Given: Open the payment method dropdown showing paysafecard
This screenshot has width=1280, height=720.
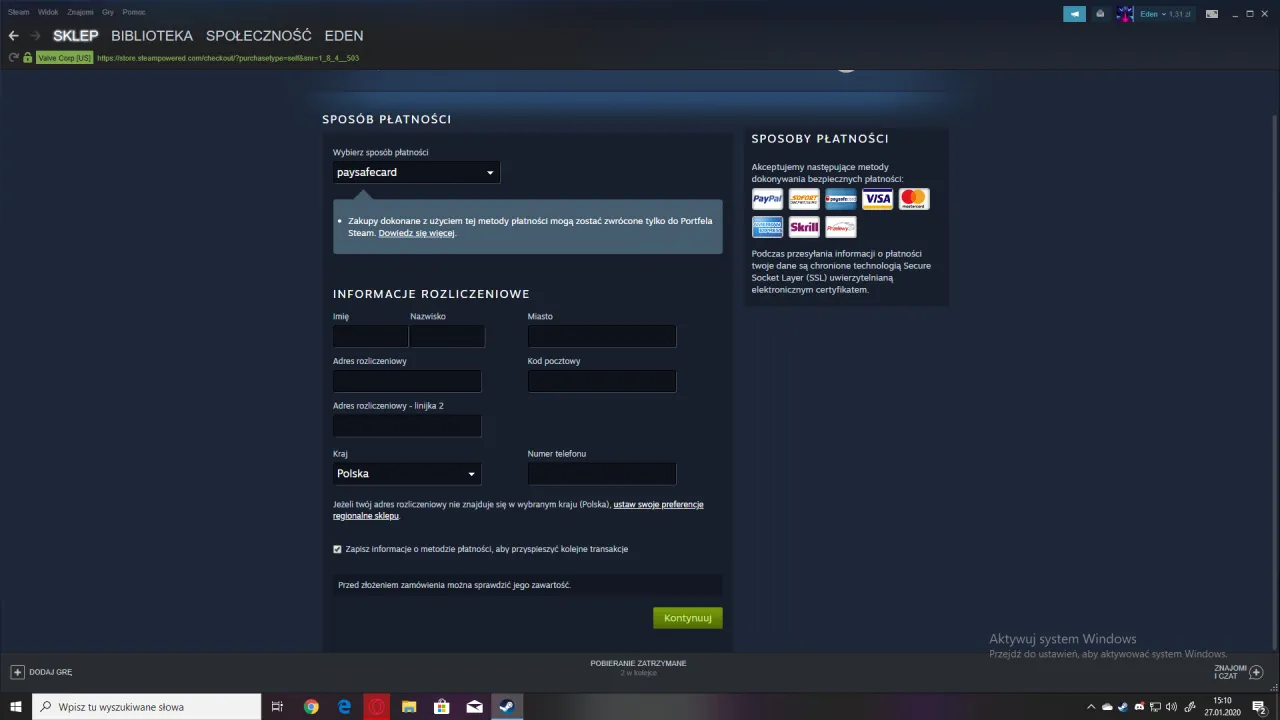Looking at the screenshot, I should point(415,172).
